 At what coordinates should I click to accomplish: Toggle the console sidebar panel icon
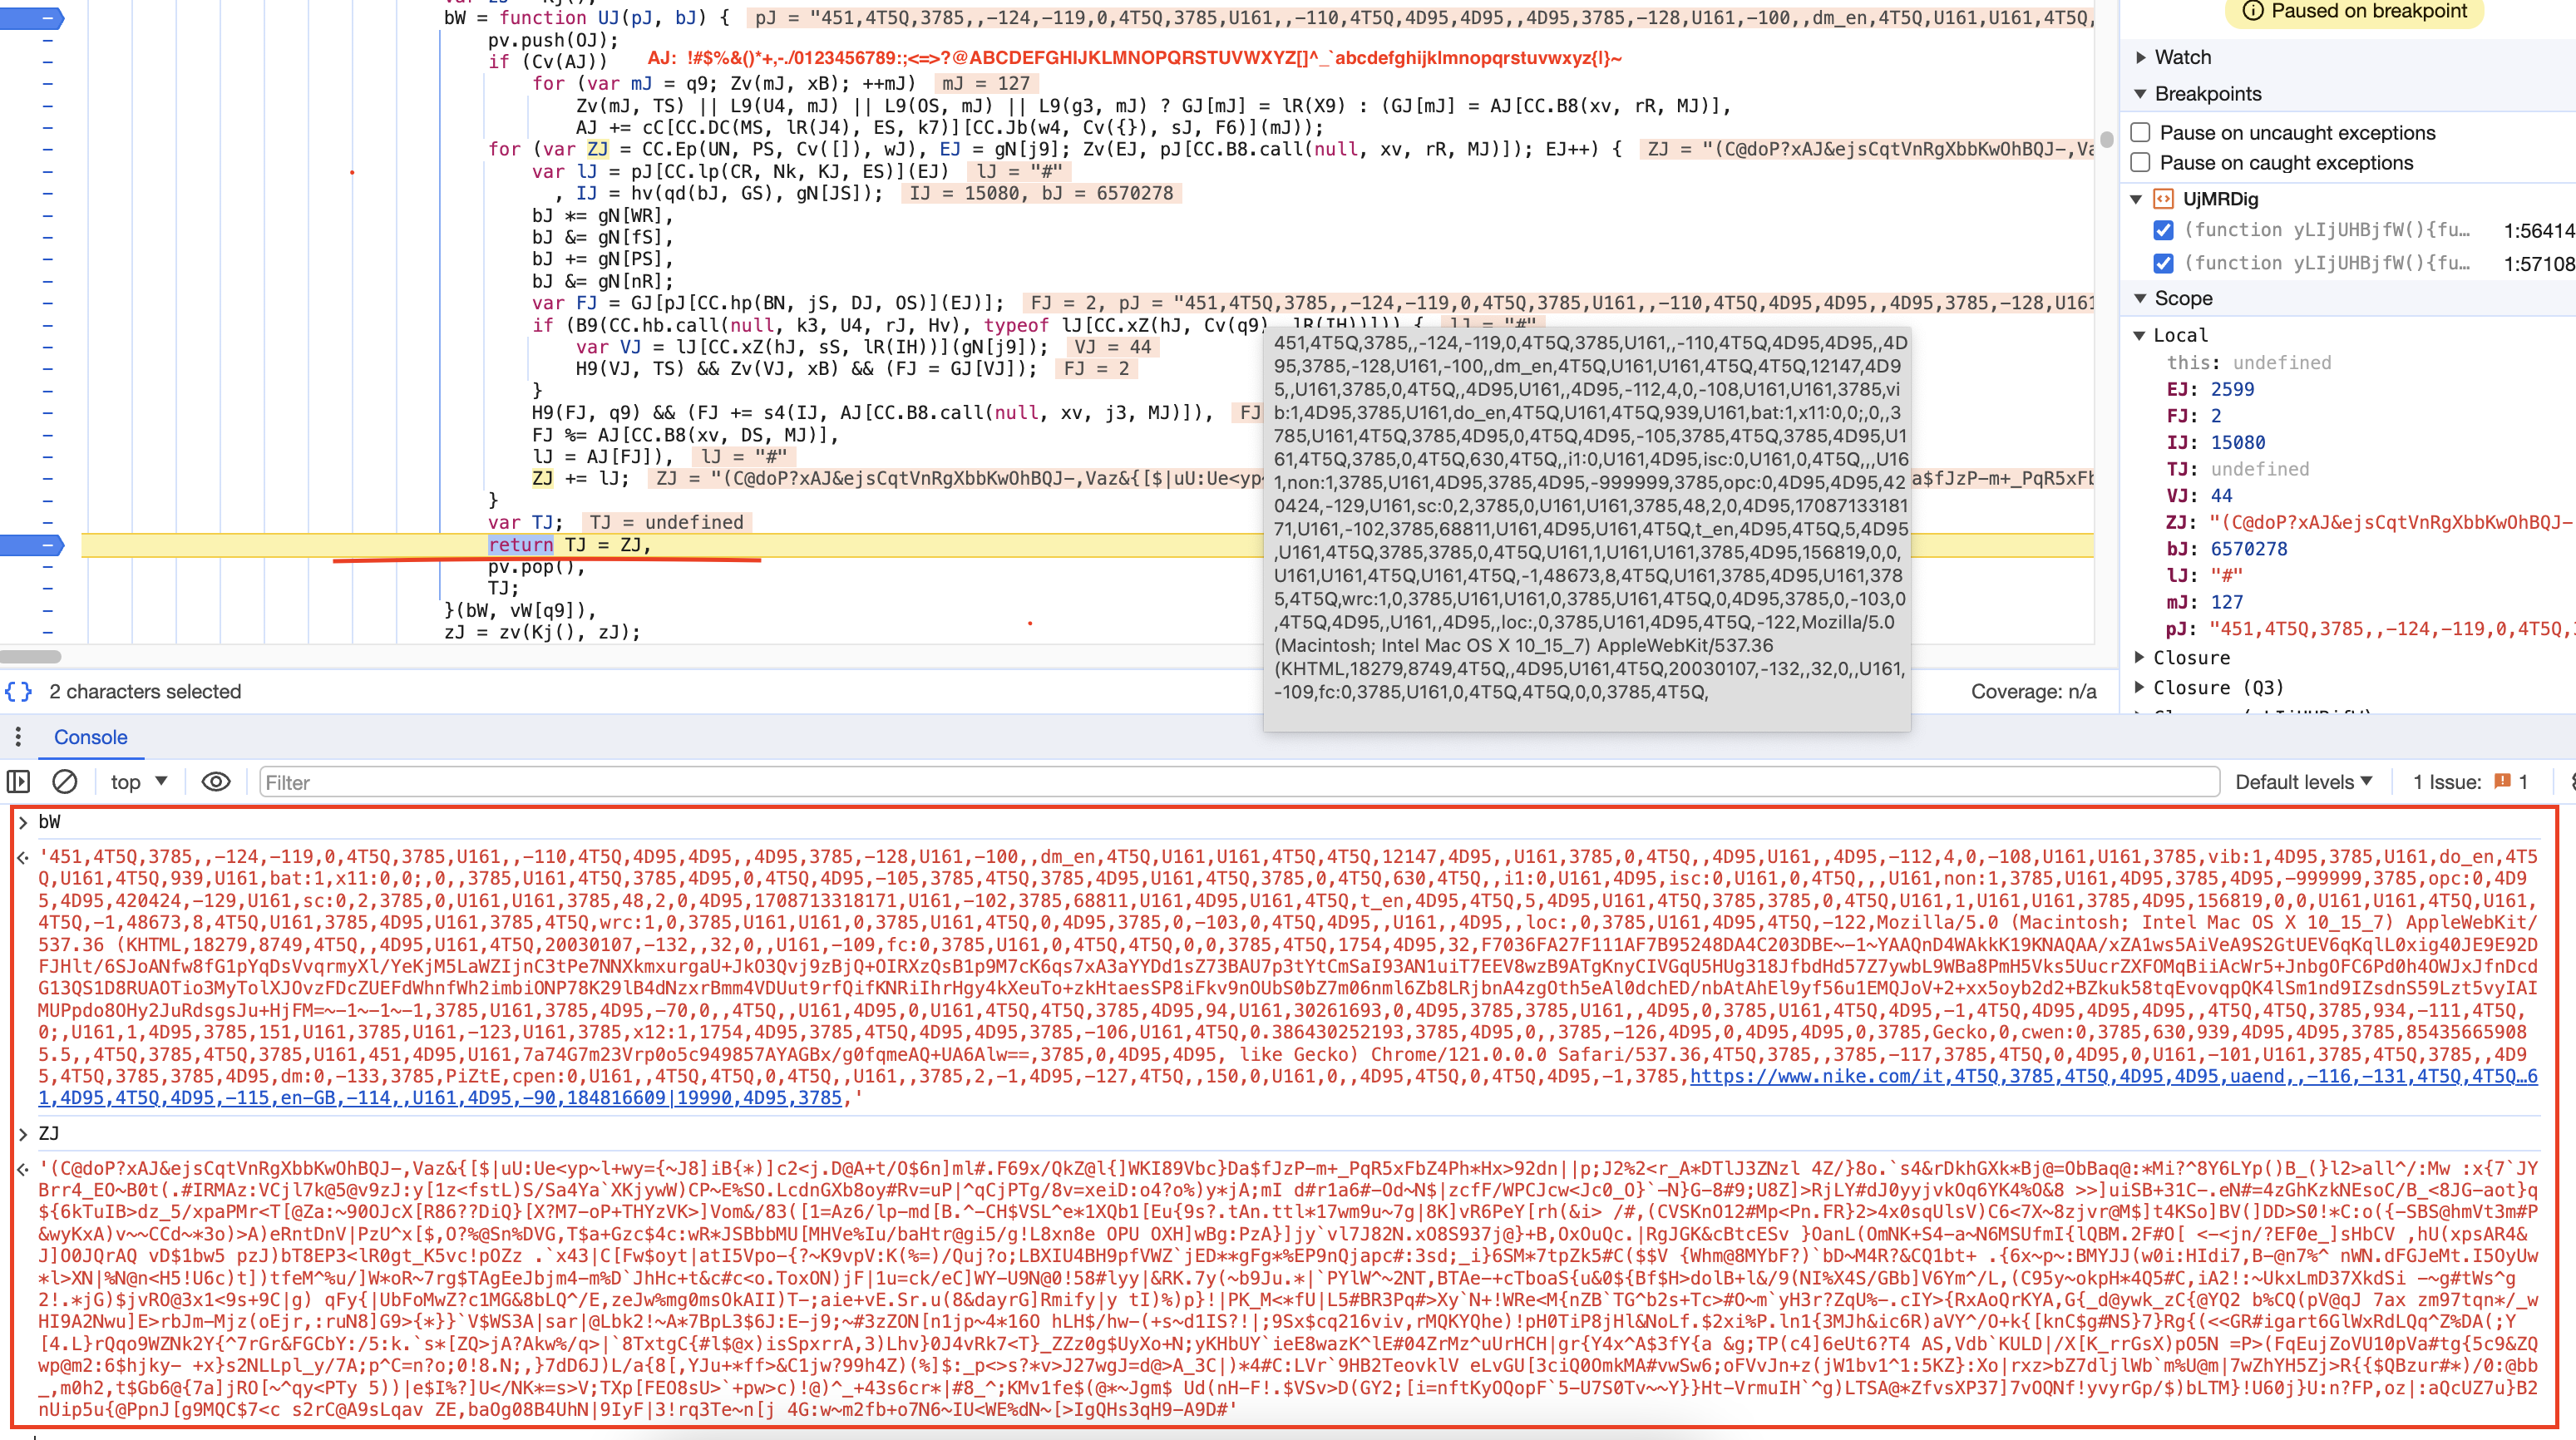pyautogui.click(x=18, y=782)
